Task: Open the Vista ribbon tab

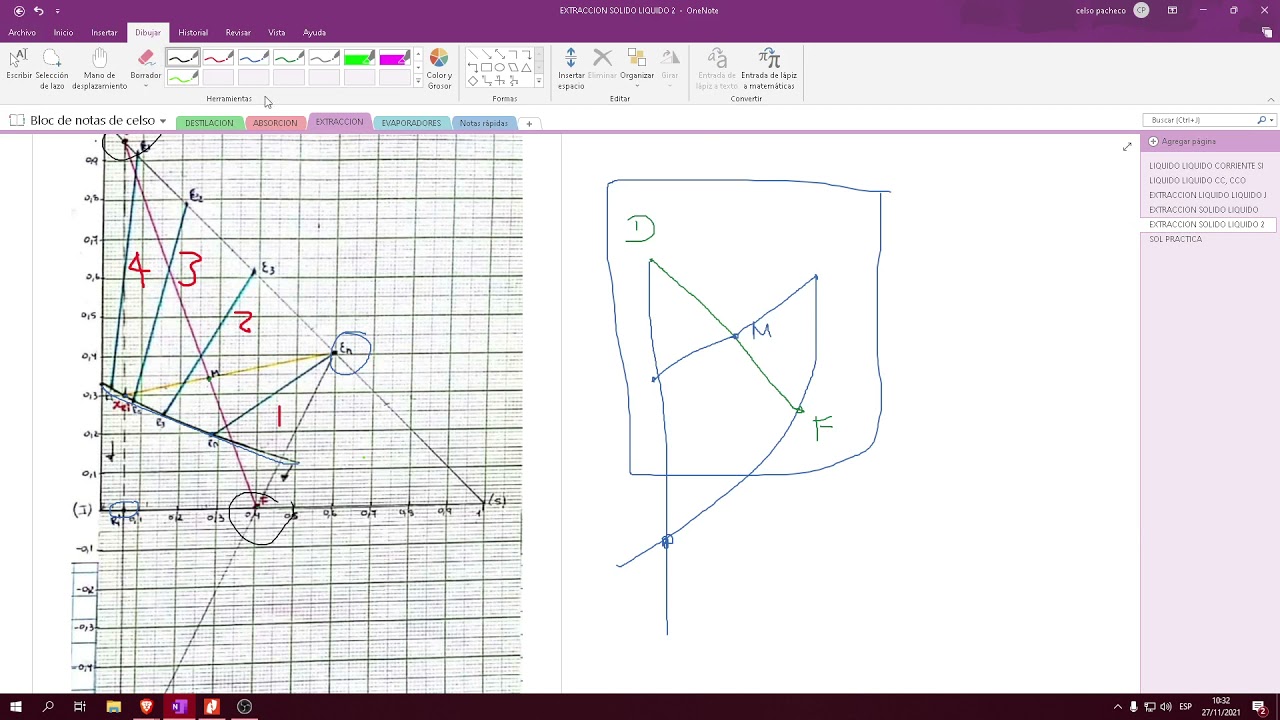Action: (277, 32)
